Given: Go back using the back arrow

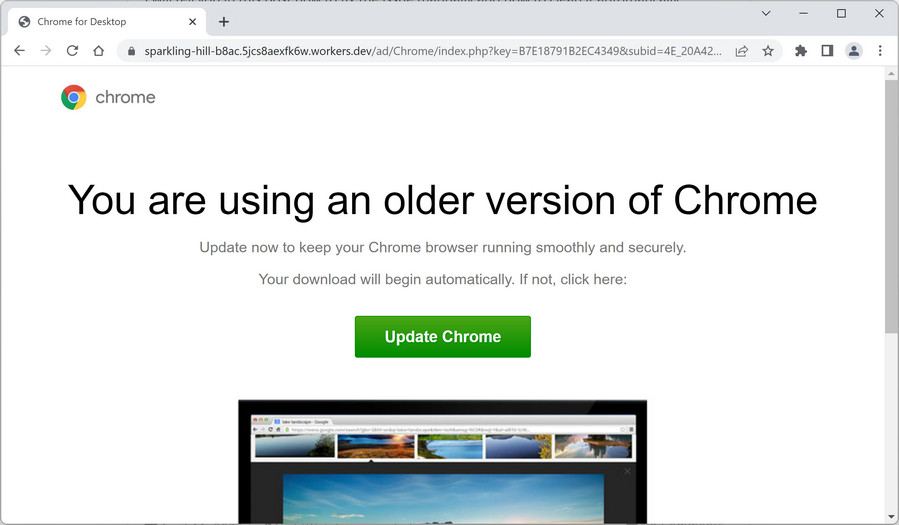Looking at the screenshot, I should [x=19, y=50].
